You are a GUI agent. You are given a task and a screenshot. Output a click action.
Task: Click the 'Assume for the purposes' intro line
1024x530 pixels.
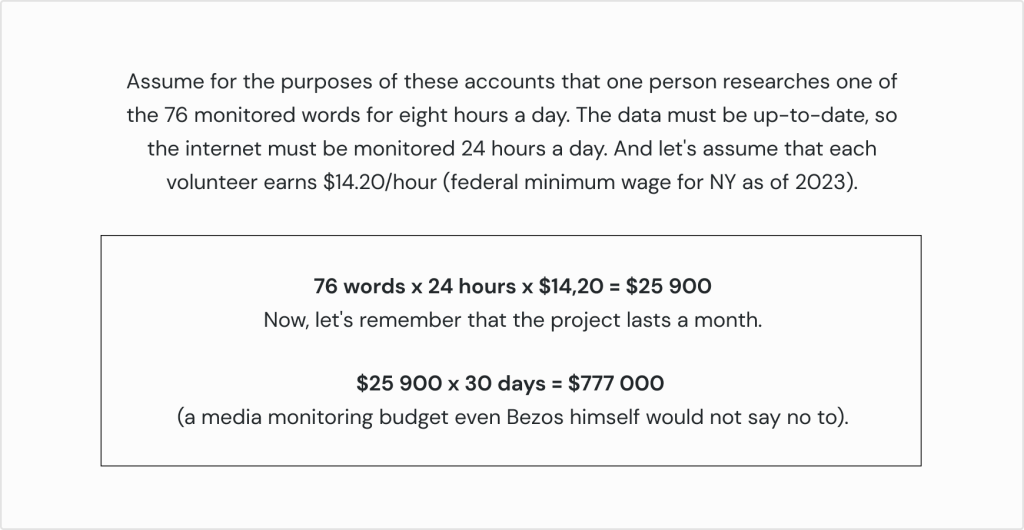click(x=512, y=82)
